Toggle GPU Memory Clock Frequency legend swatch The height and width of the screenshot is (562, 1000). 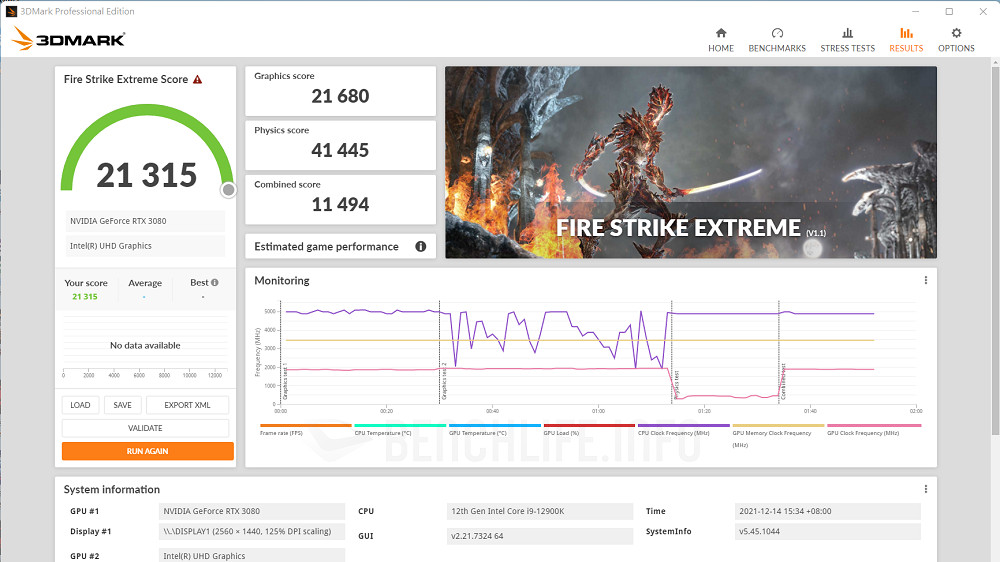778,425
